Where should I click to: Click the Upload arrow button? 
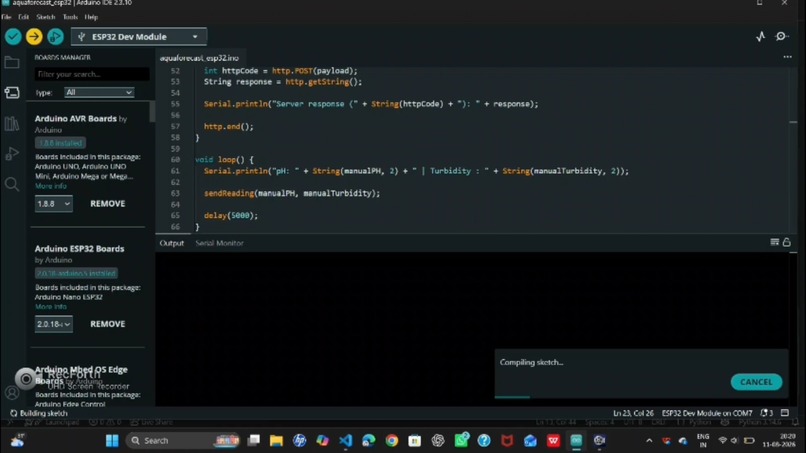pyautogui.click(x=34, y=37)
